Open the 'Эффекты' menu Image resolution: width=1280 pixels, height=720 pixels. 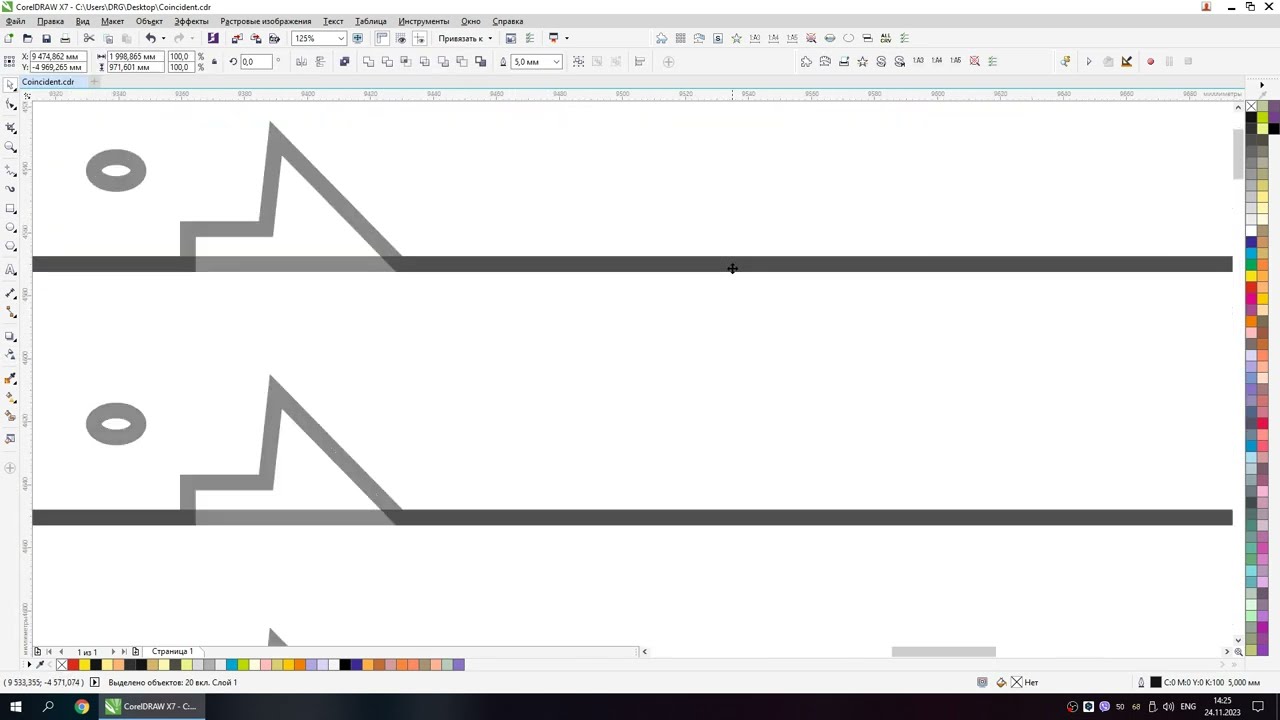click(191, 21)
